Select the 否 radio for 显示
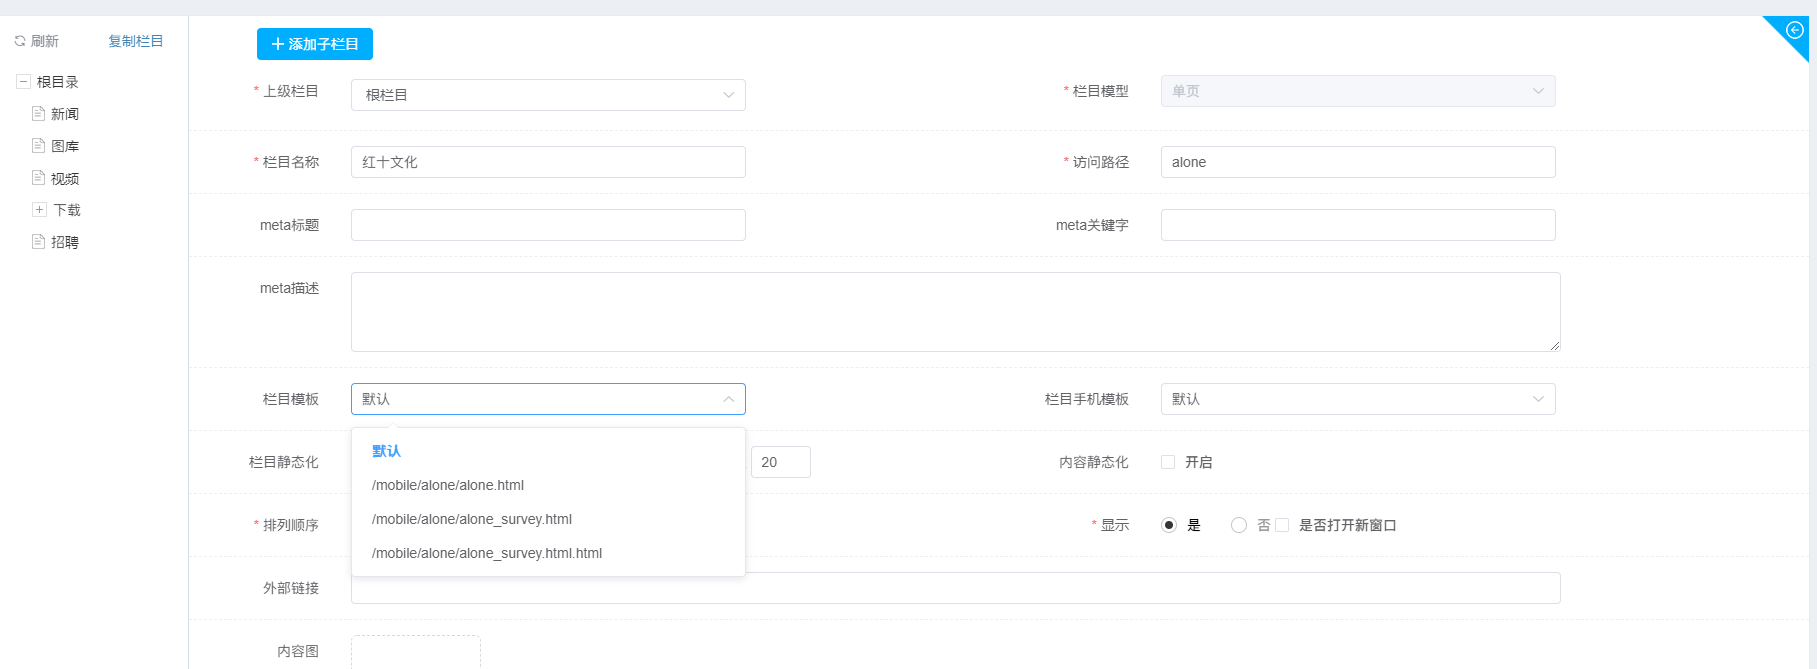The image size is (1817, 669). tap(1239, 525)
